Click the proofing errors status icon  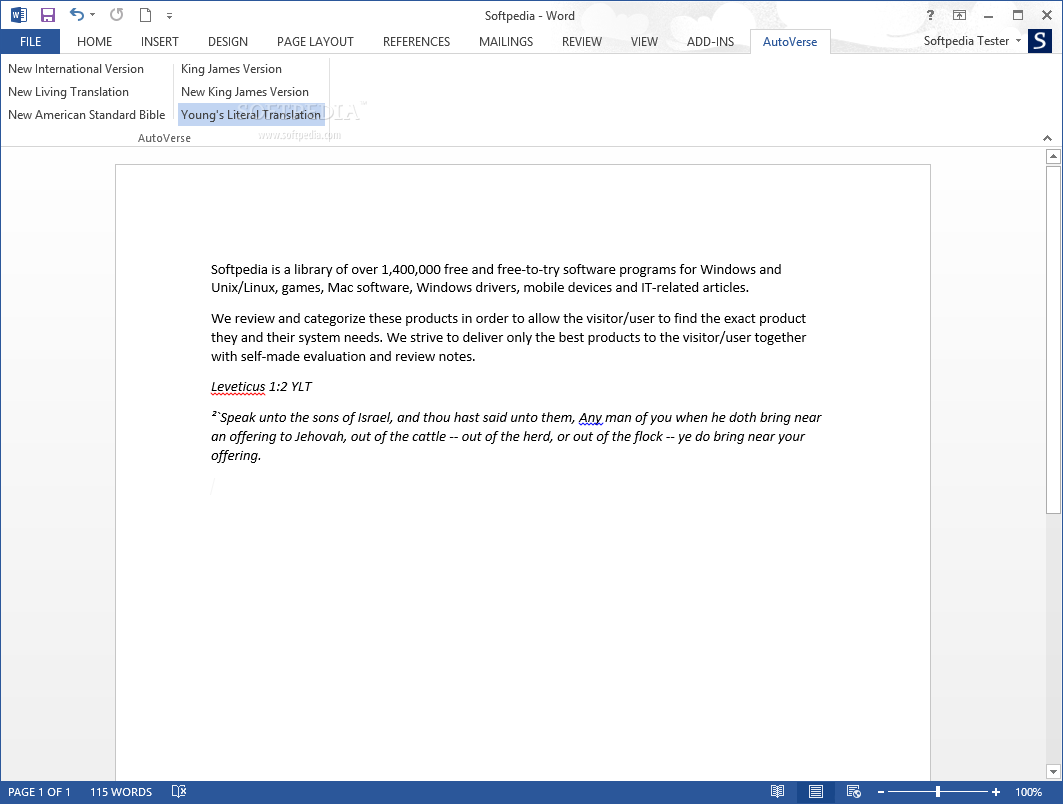(x=179, y=792)
